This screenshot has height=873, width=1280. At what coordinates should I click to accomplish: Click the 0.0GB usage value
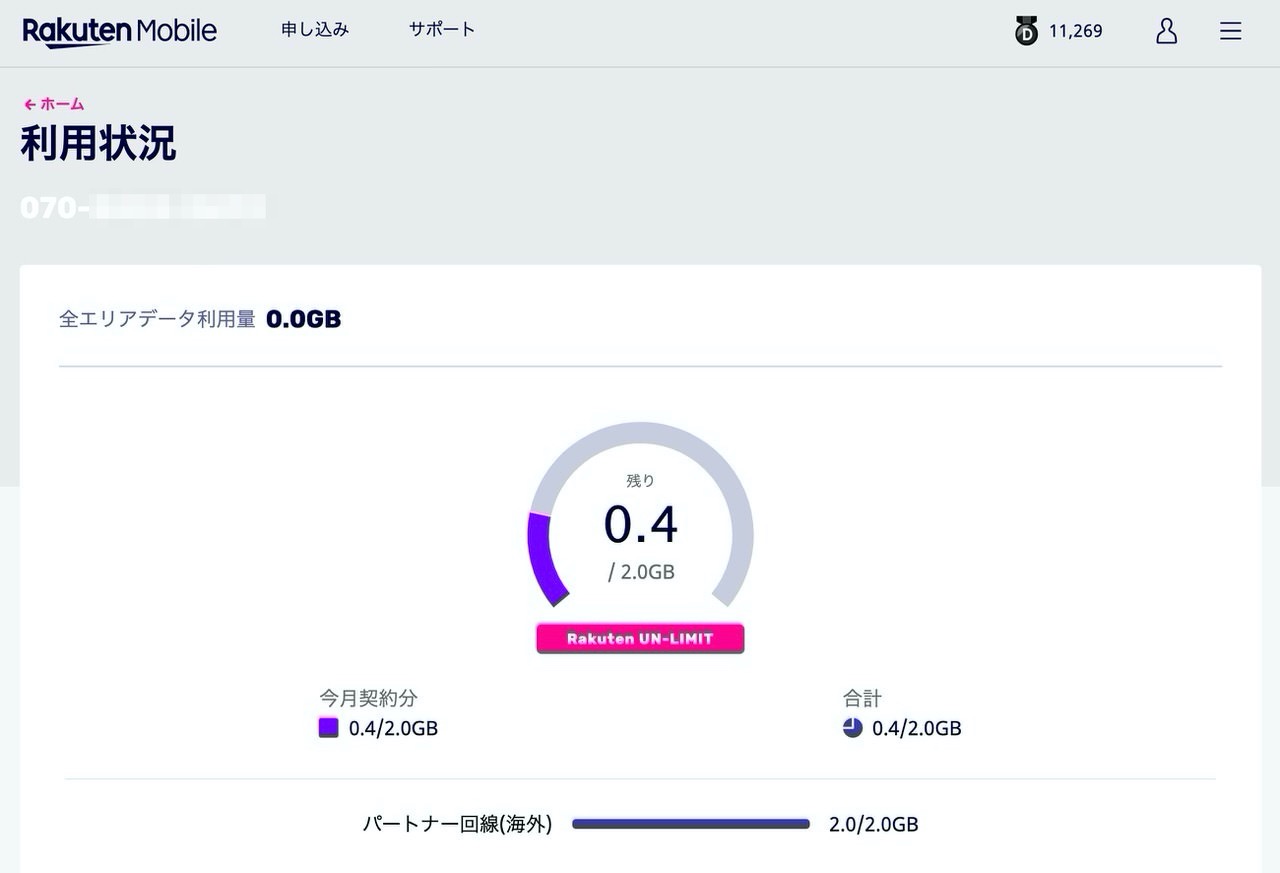coord(304,319)
